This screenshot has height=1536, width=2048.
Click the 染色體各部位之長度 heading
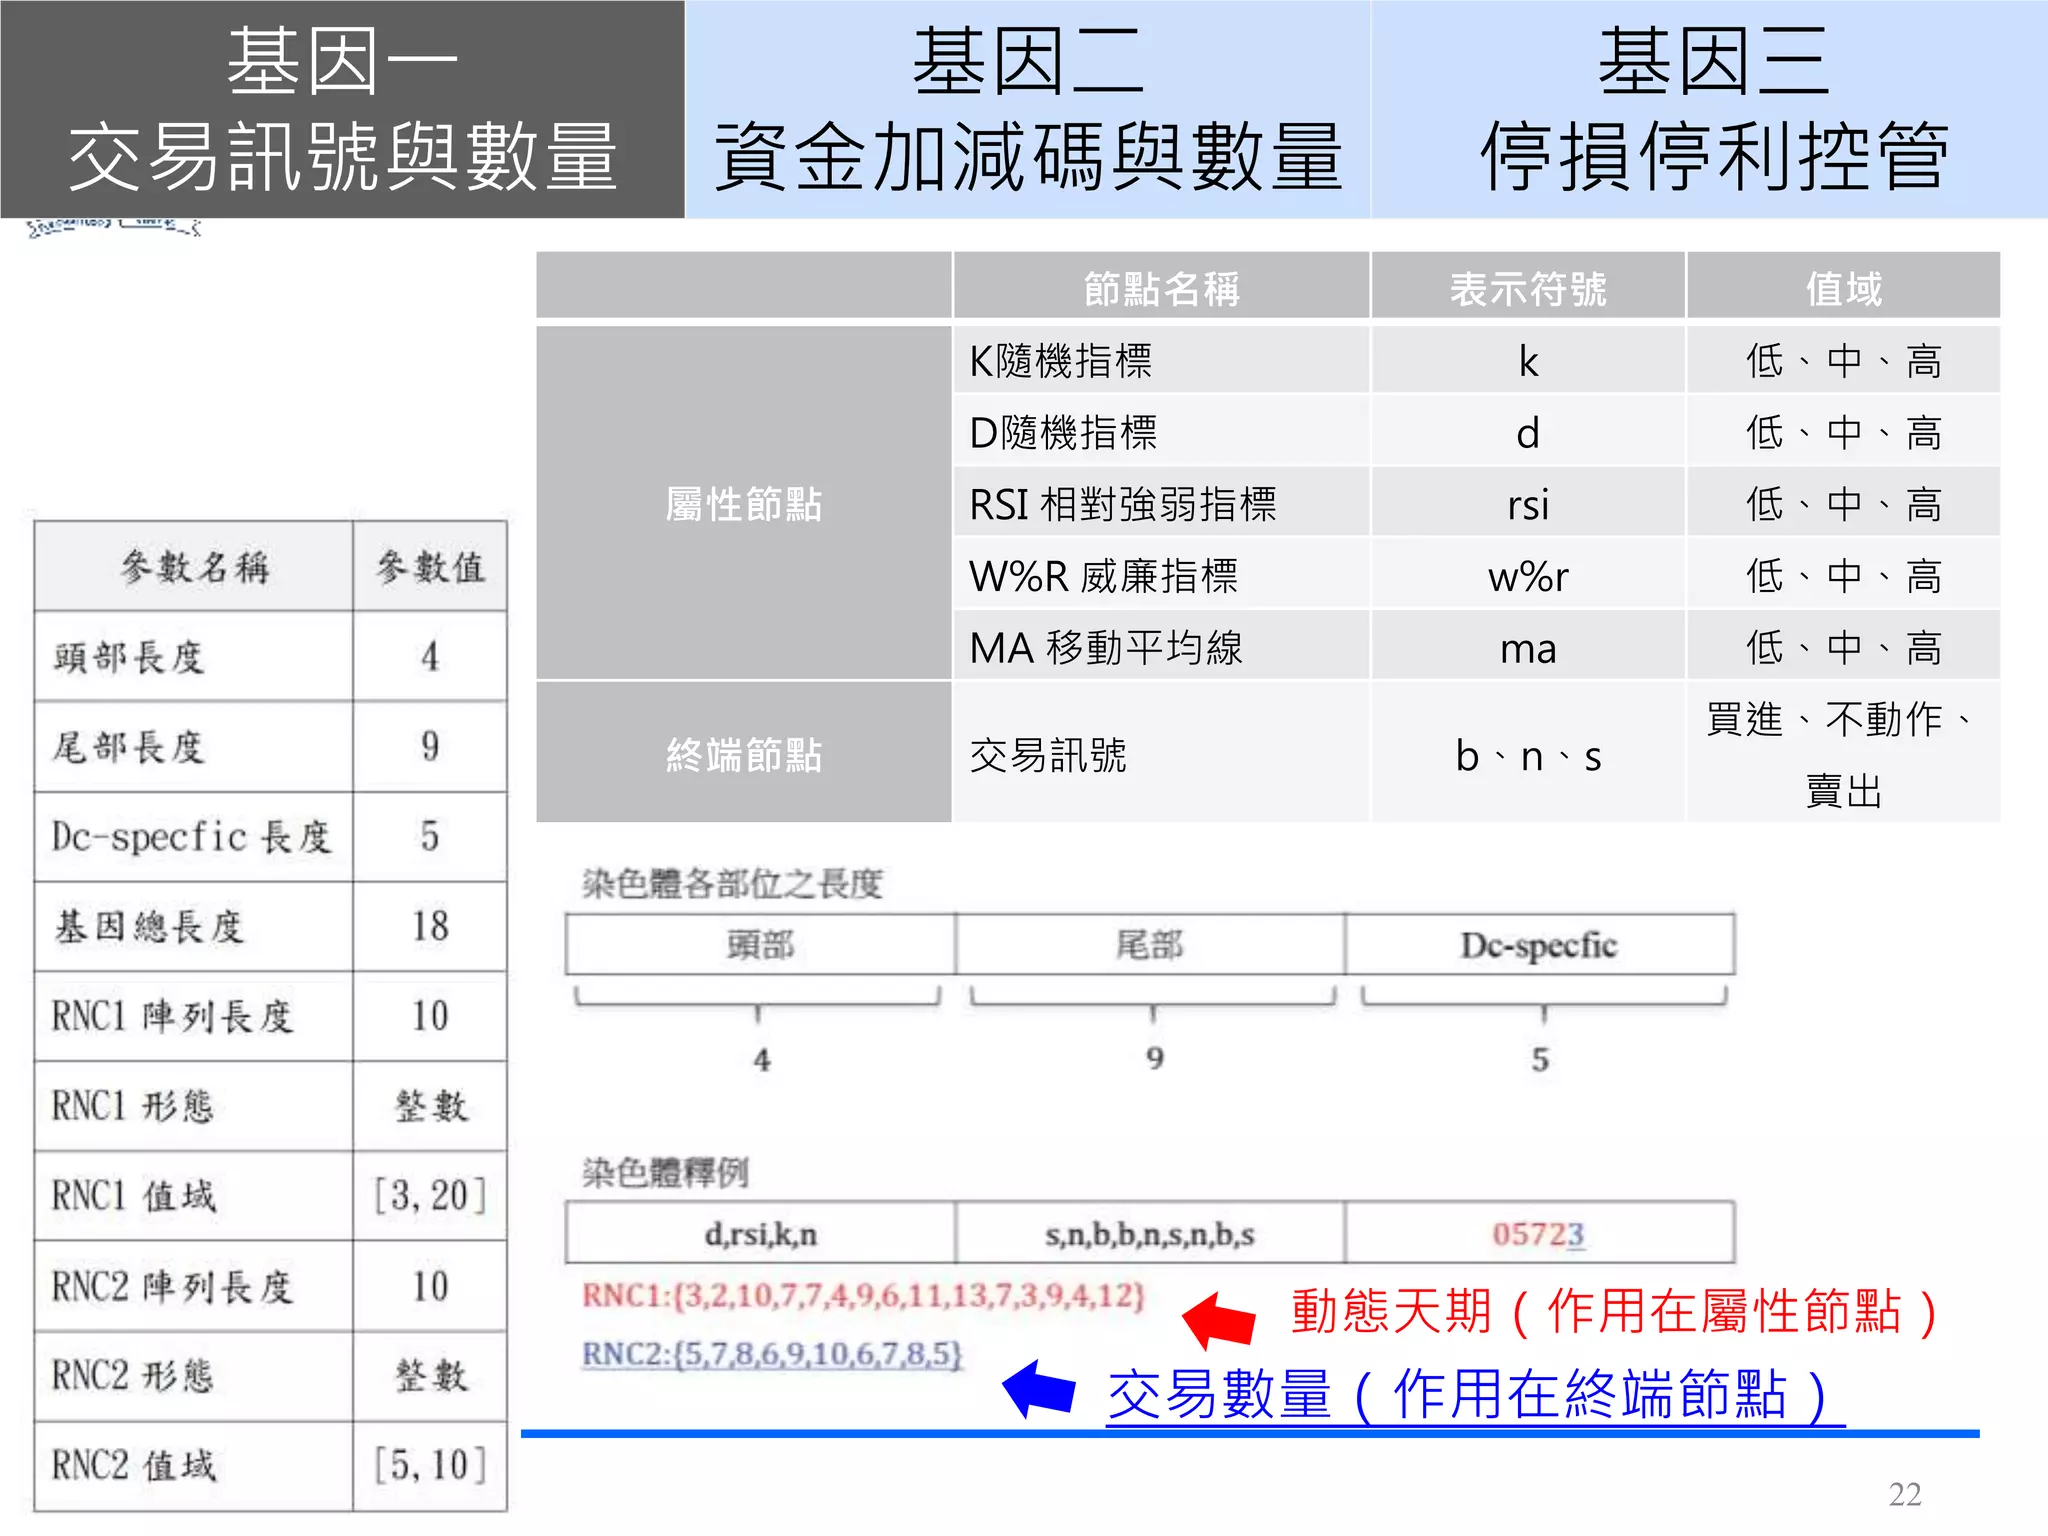(732, 883)
